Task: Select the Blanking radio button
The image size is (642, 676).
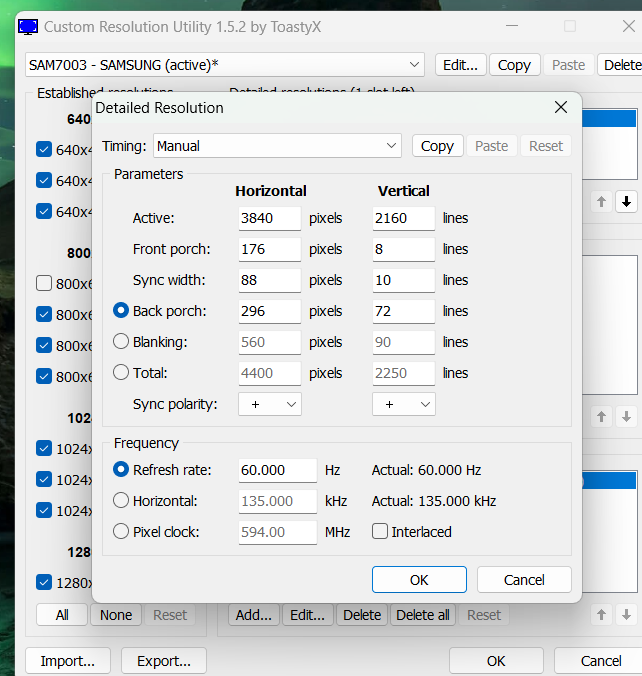Action: pos(122,342)
